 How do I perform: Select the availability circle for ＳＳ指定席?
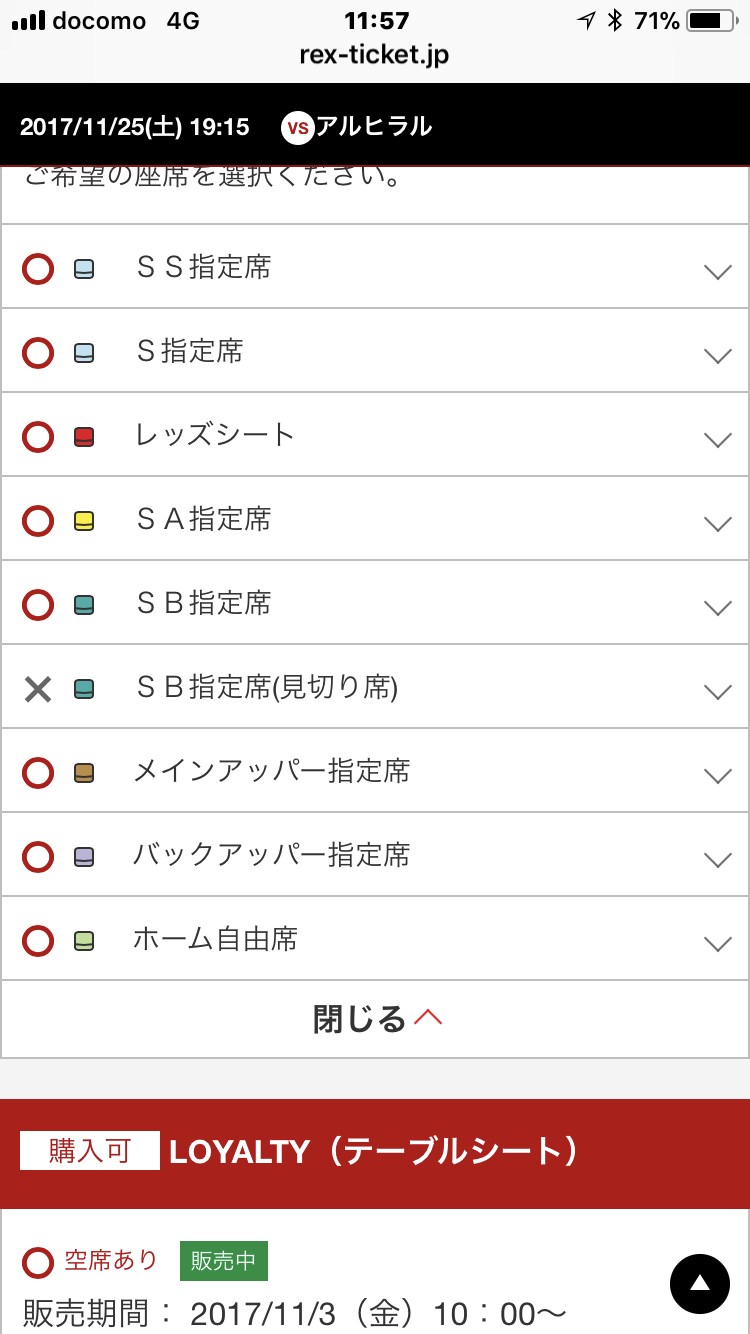tap(38, 269)
